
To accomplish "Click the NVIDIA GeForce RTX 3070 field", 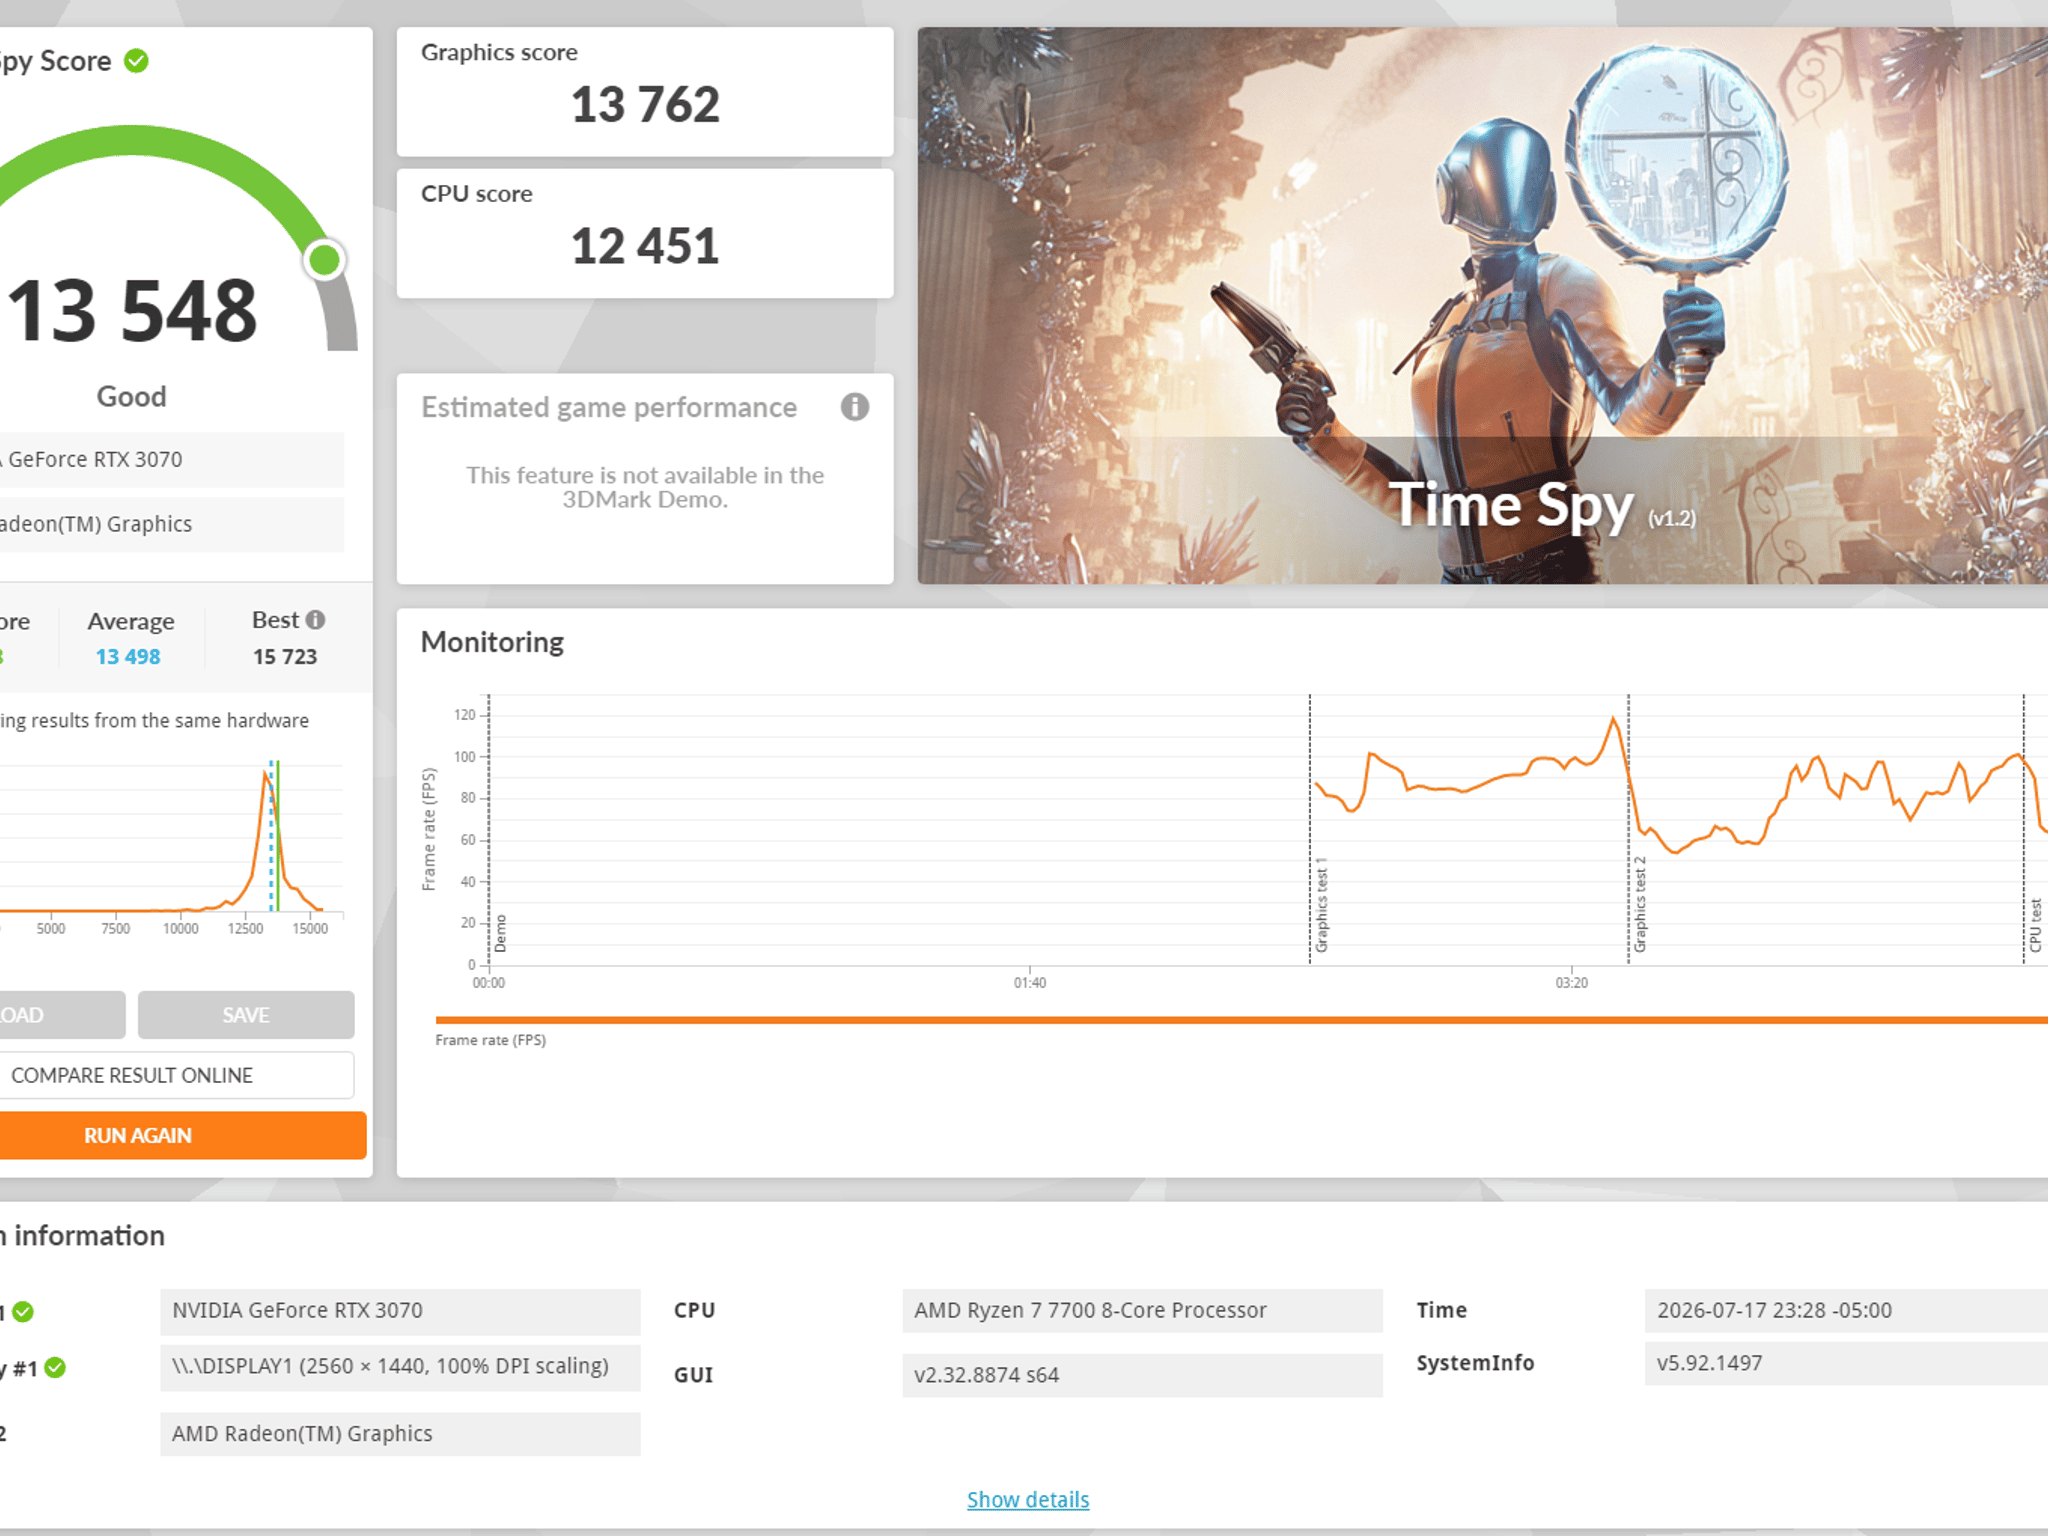I will (400, 1311).
